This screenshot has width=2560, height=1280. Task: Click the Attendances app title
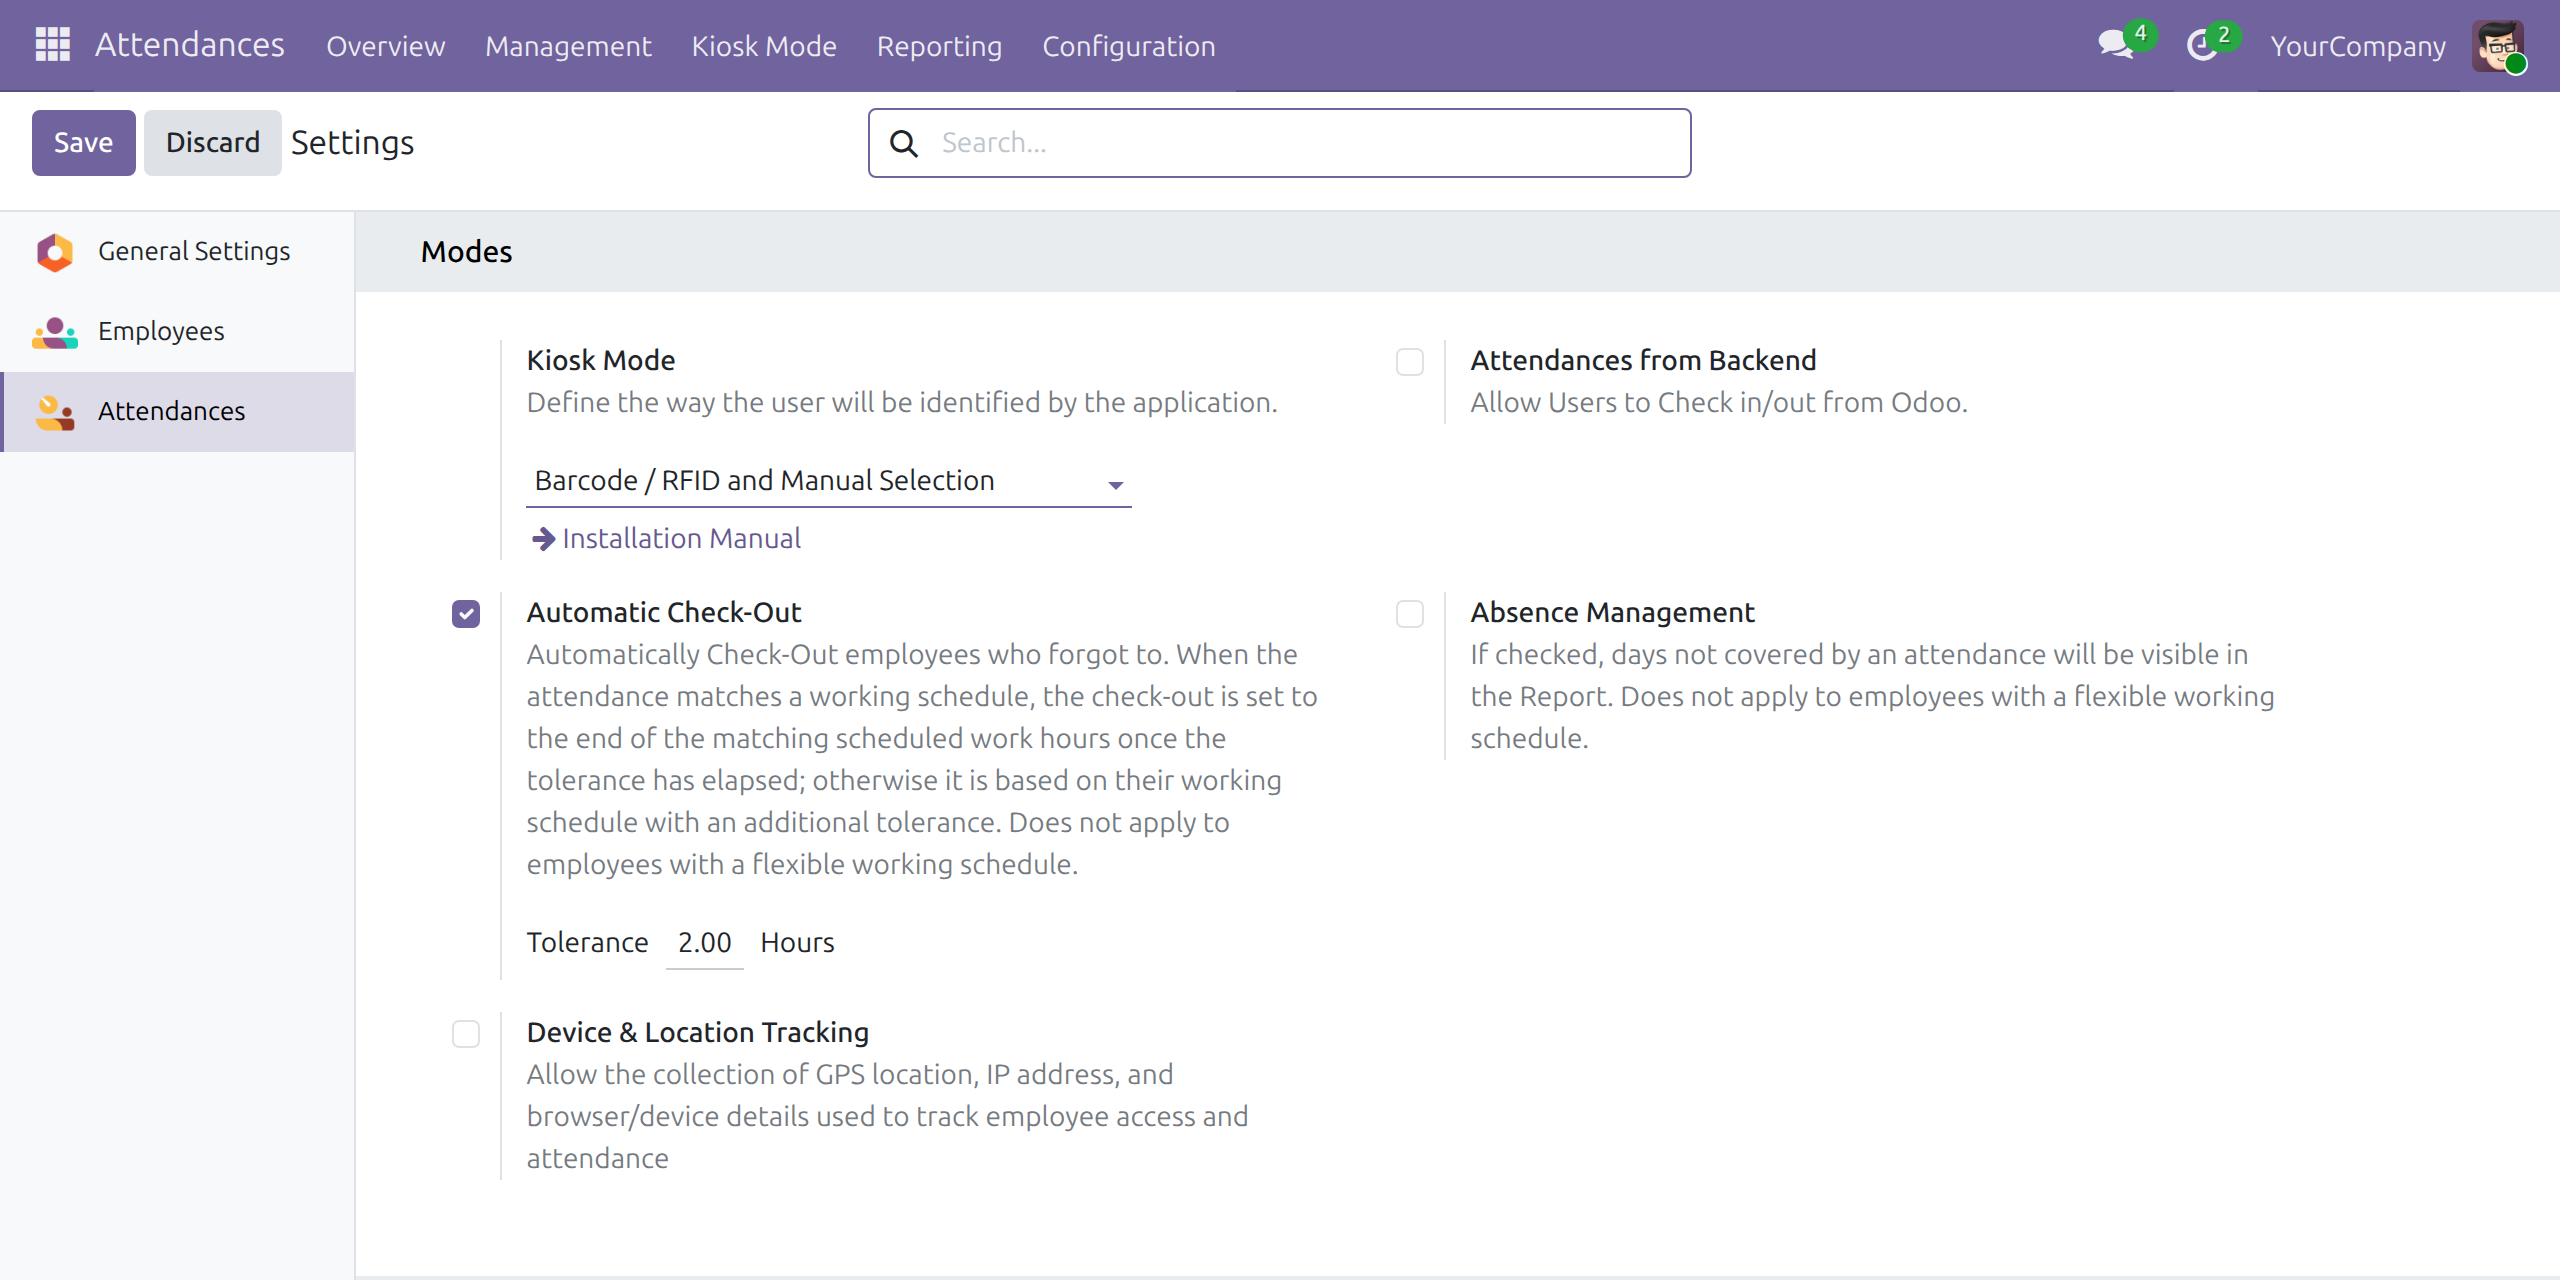point(190,45)
